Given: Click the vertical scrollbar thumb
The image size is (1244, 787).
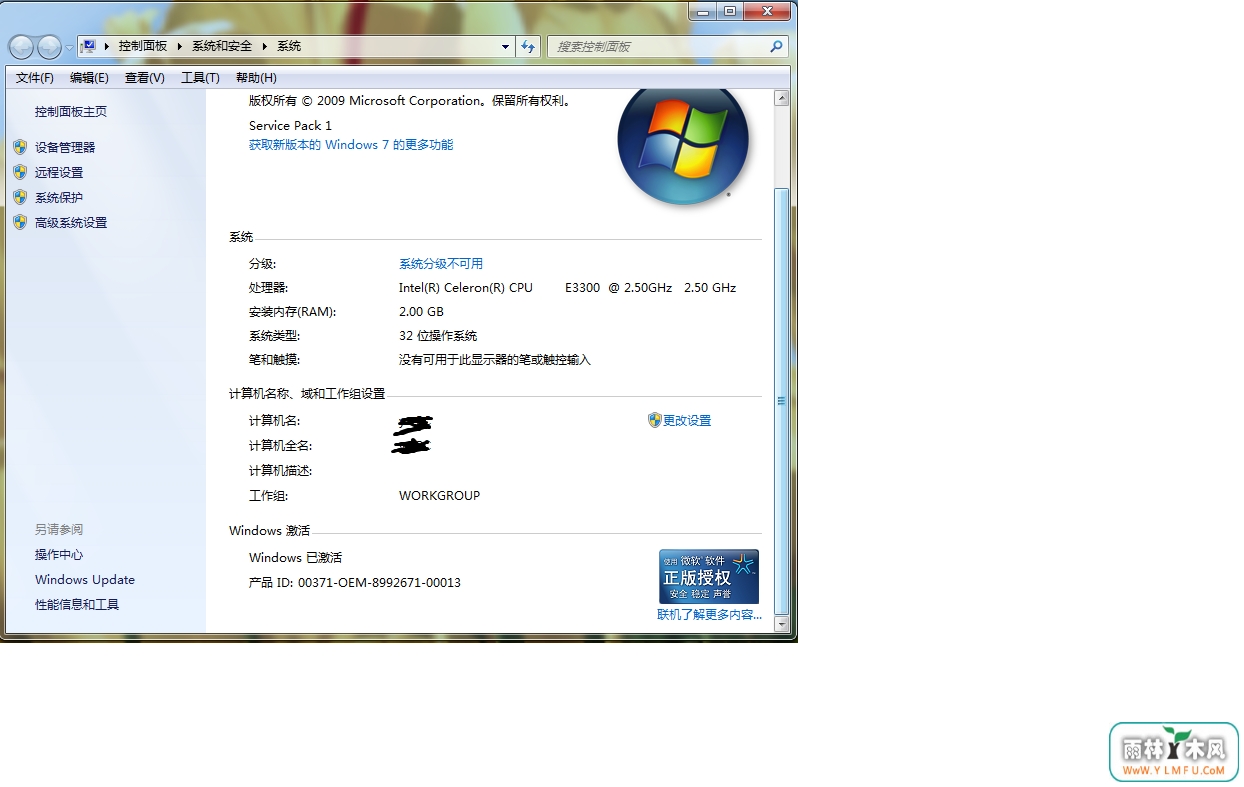Looking at the screenshot, I should pos(782,400).
